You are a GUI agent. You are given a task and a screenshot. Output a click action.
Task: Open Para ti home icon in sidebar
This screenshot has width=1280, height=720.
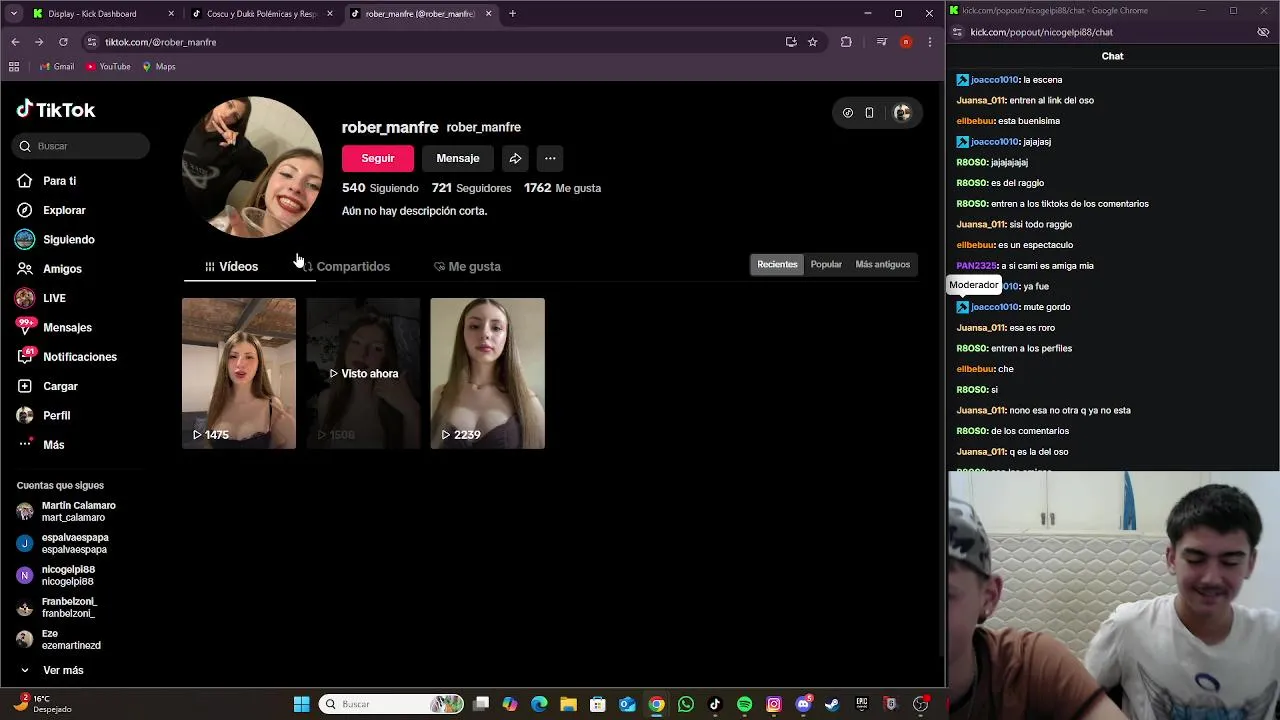[25, 181]
